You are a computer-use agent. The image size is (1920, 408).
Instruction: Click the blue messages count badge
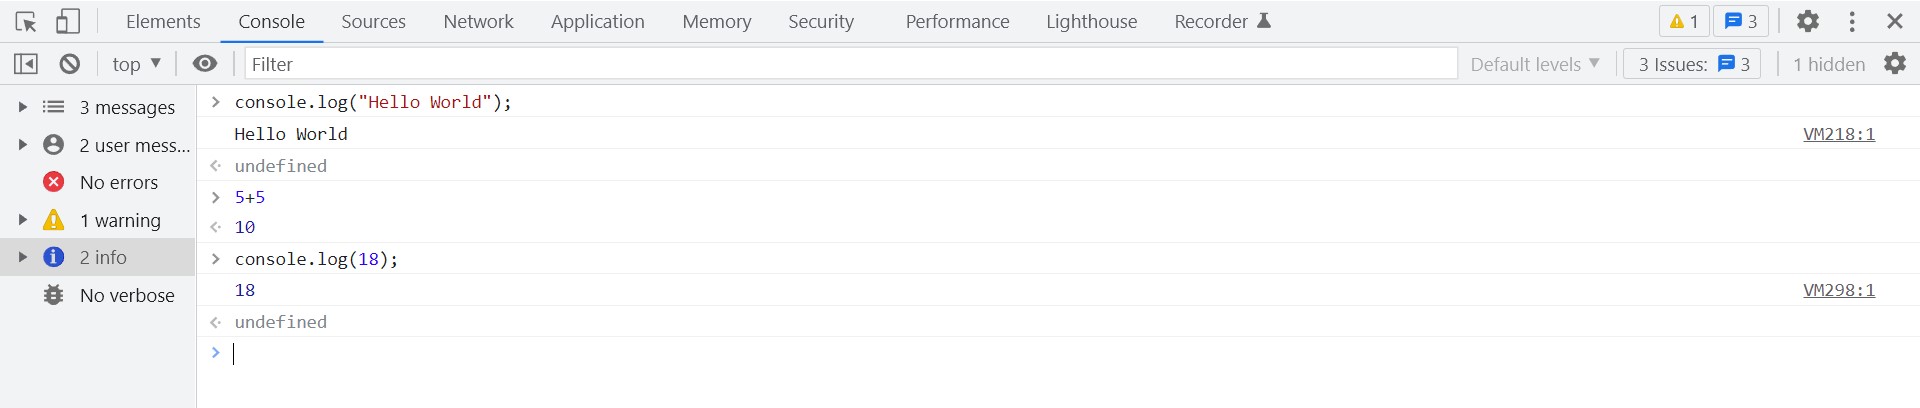[x=1741, y=21]
